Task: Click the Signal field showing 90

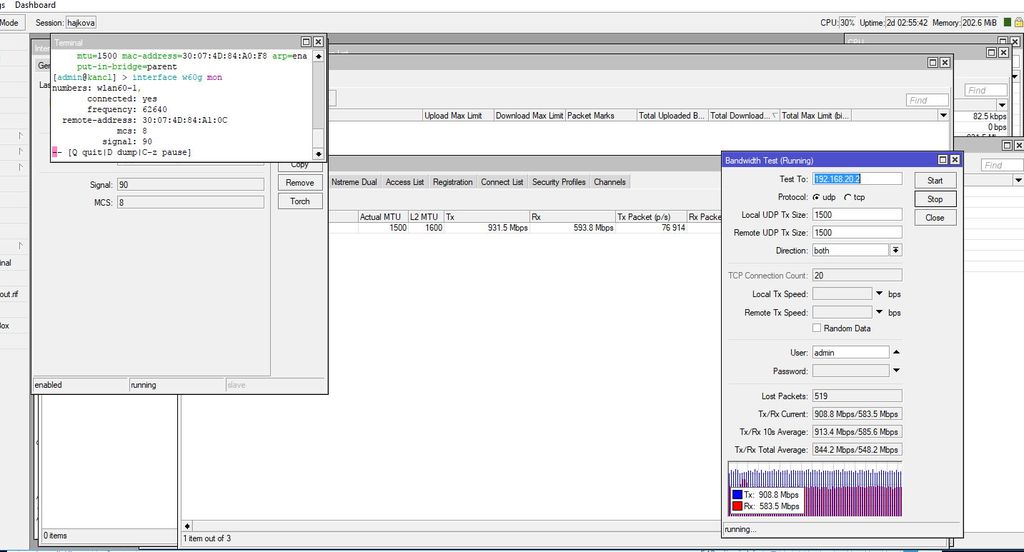Action: pos(190,185)
